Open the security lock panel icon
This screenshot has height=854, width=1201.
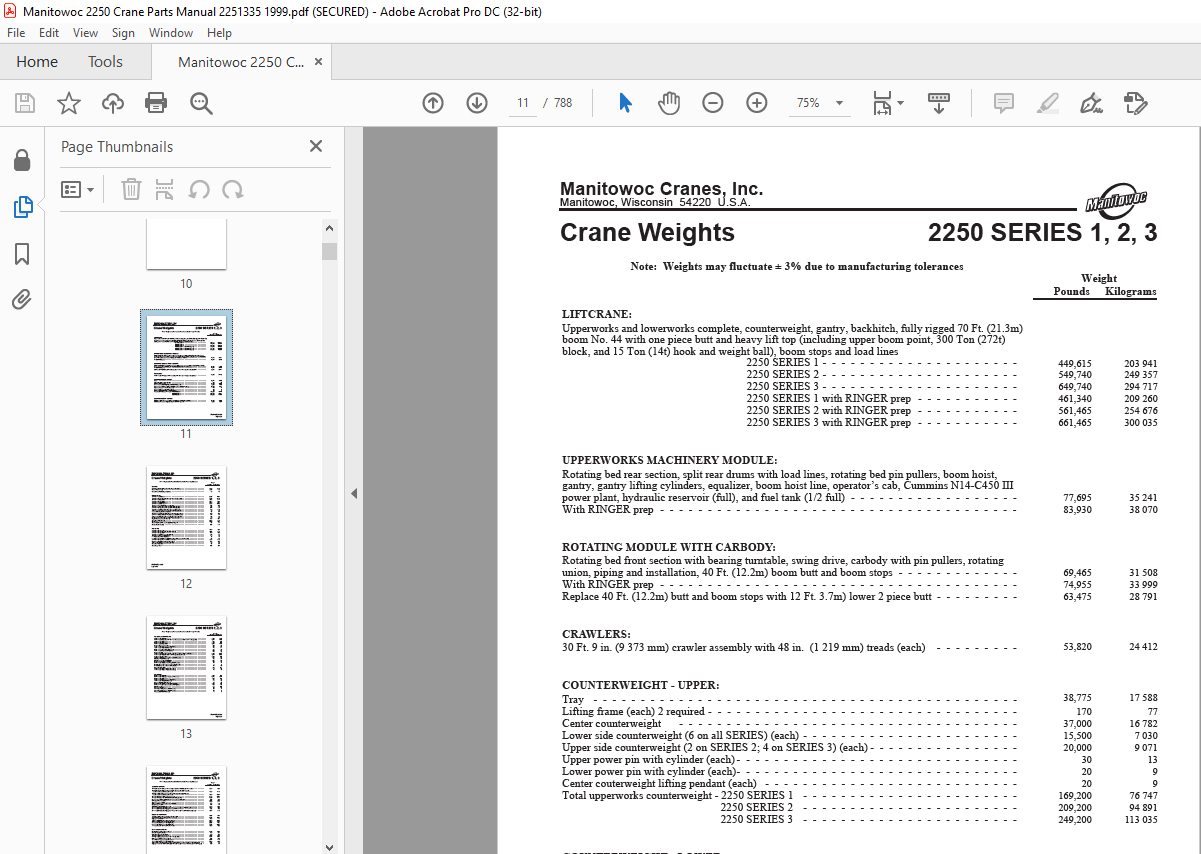click(22, 161)
